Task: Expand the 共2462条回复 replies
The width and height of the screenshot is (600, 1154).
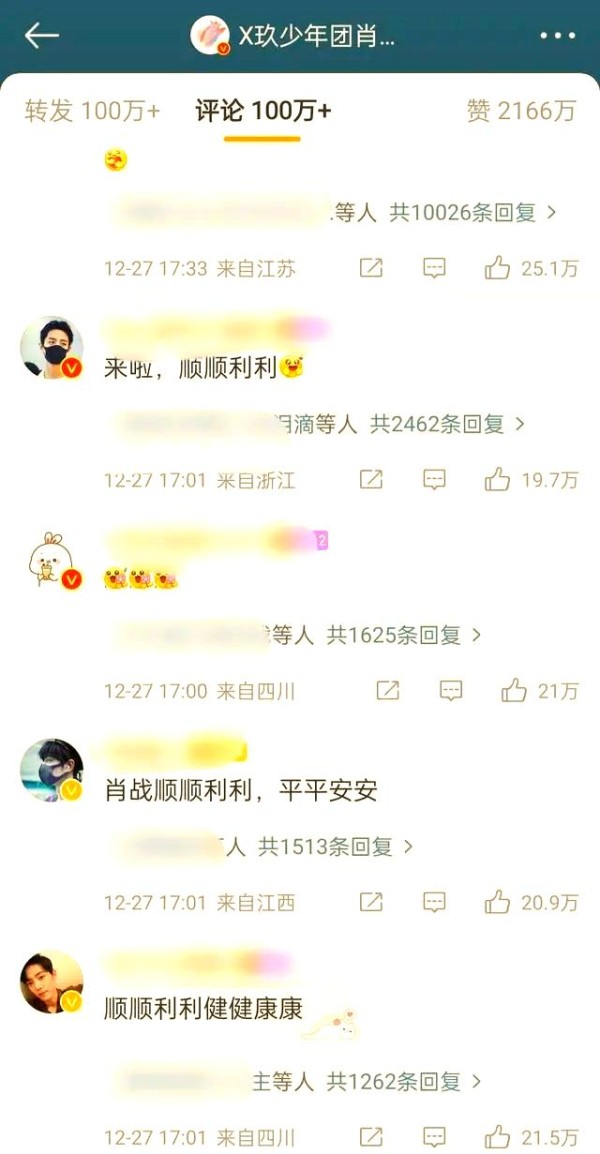Action: [x=448, y=424]
